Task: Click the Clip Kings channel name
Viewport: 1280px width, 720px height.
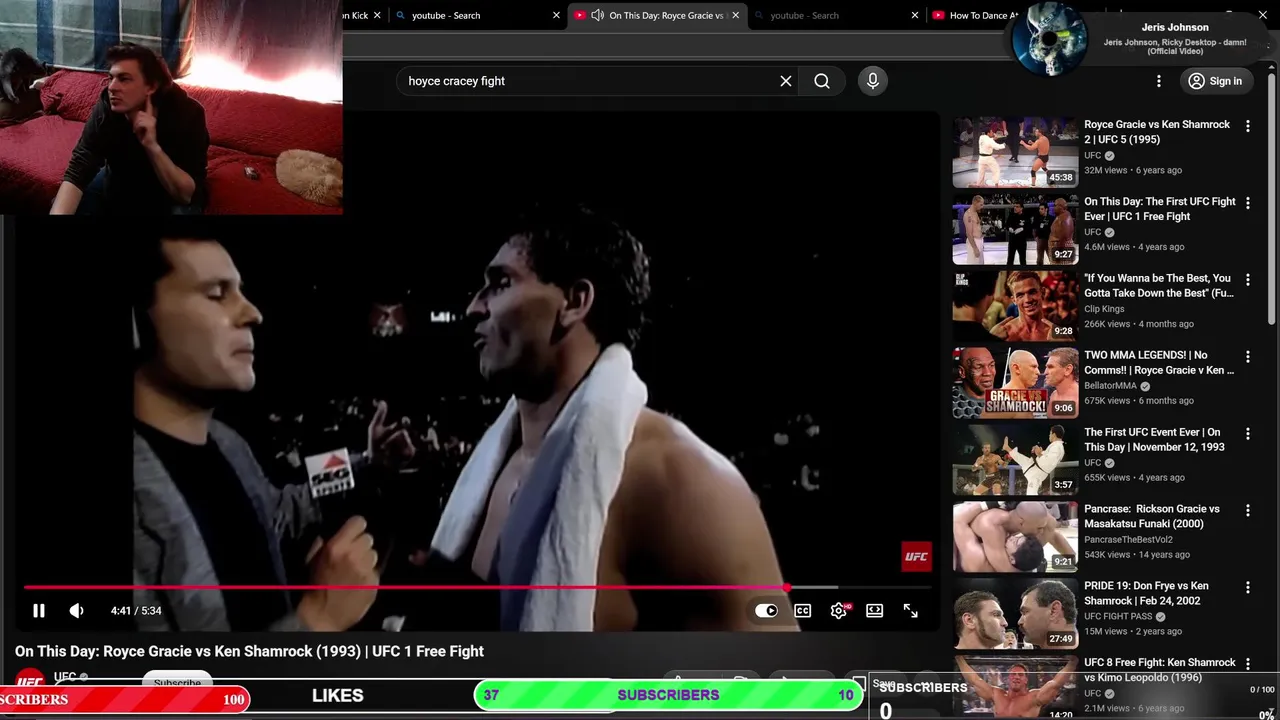Action: (1104, 309)
